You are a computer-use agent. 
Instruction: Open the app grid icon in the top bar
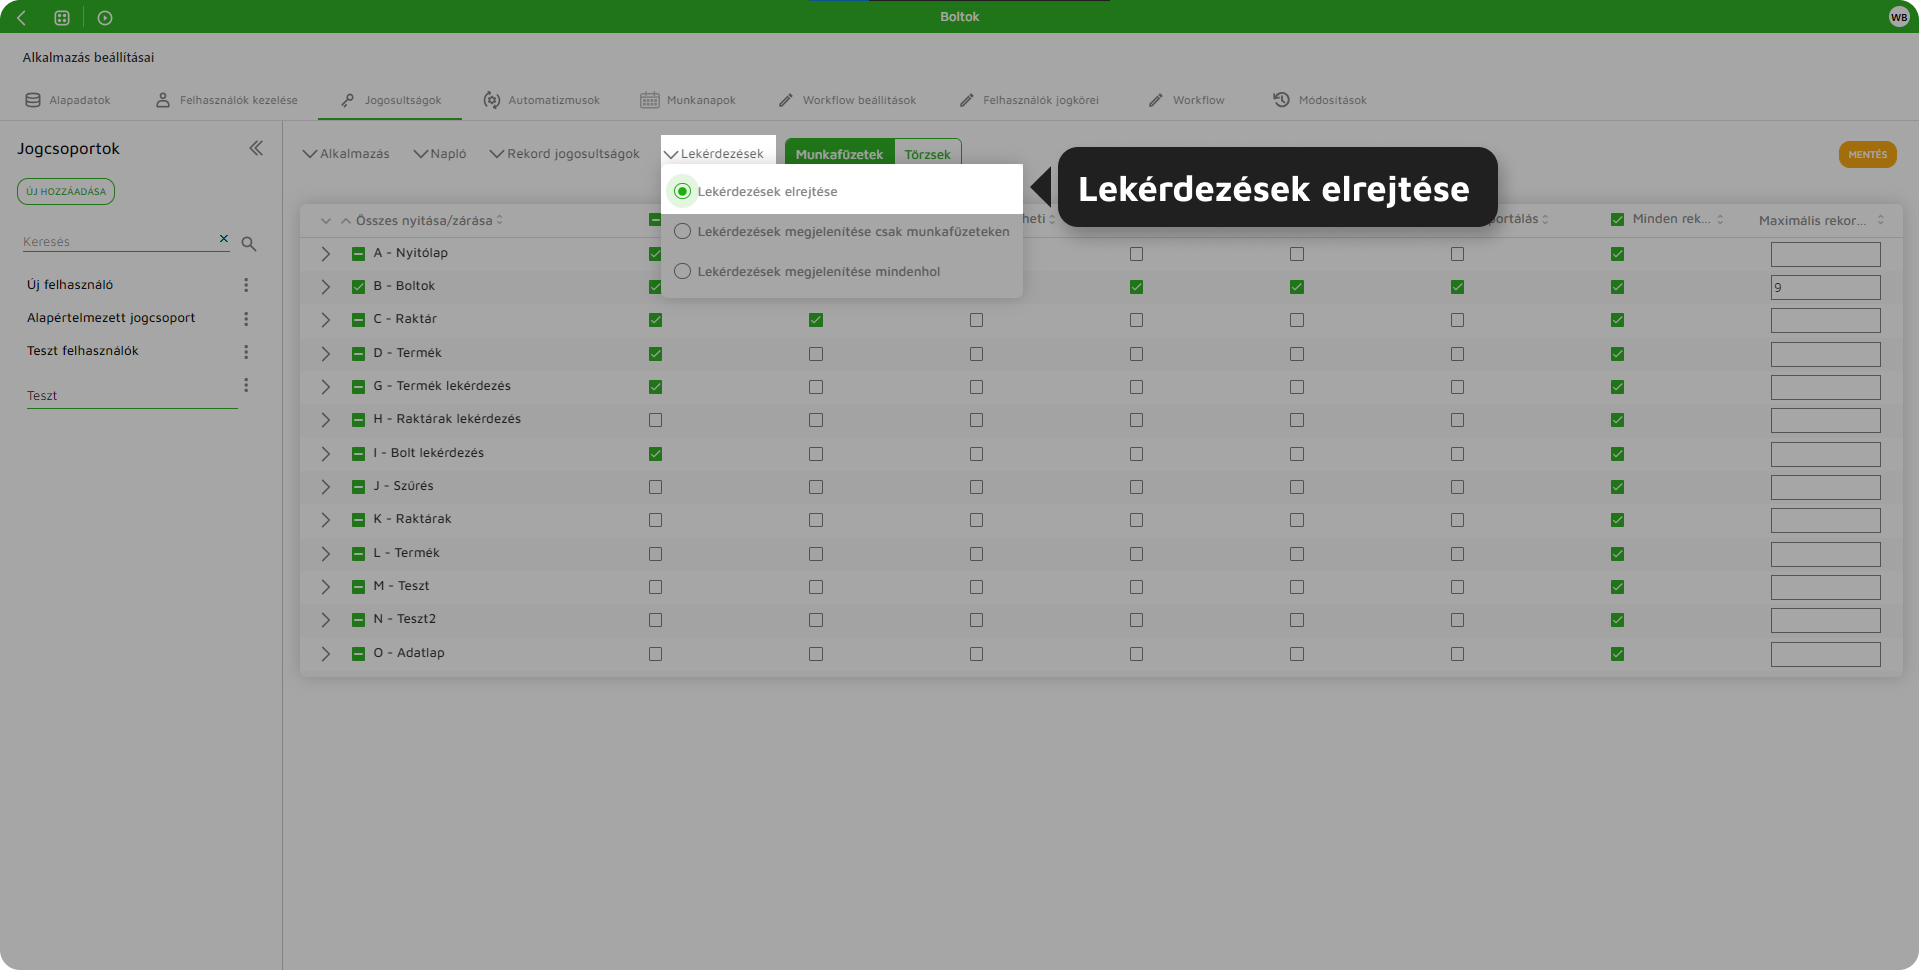[x=62, y=17]
